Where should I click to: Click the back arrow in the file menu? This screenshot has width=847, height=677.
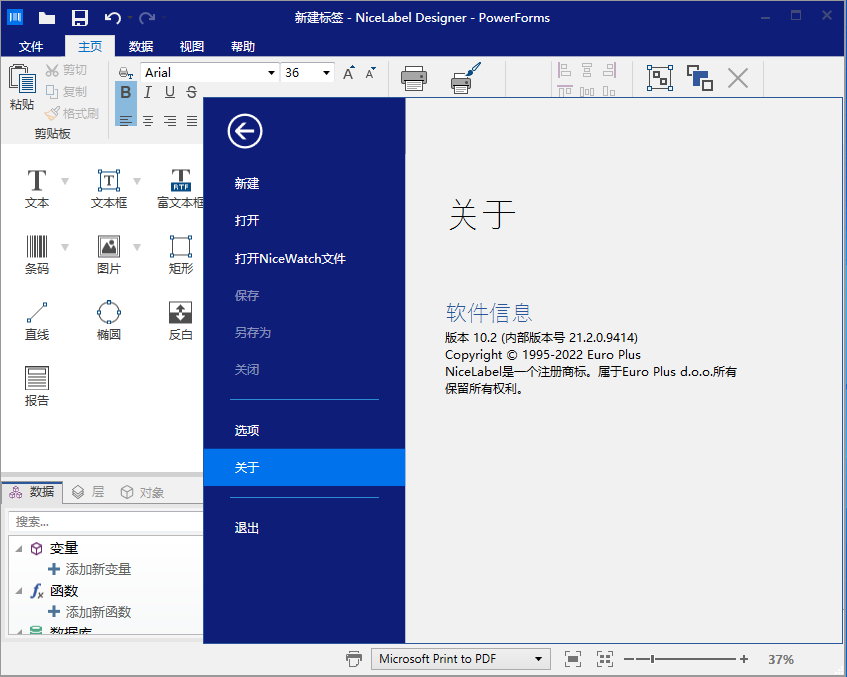tap(245, 131)
